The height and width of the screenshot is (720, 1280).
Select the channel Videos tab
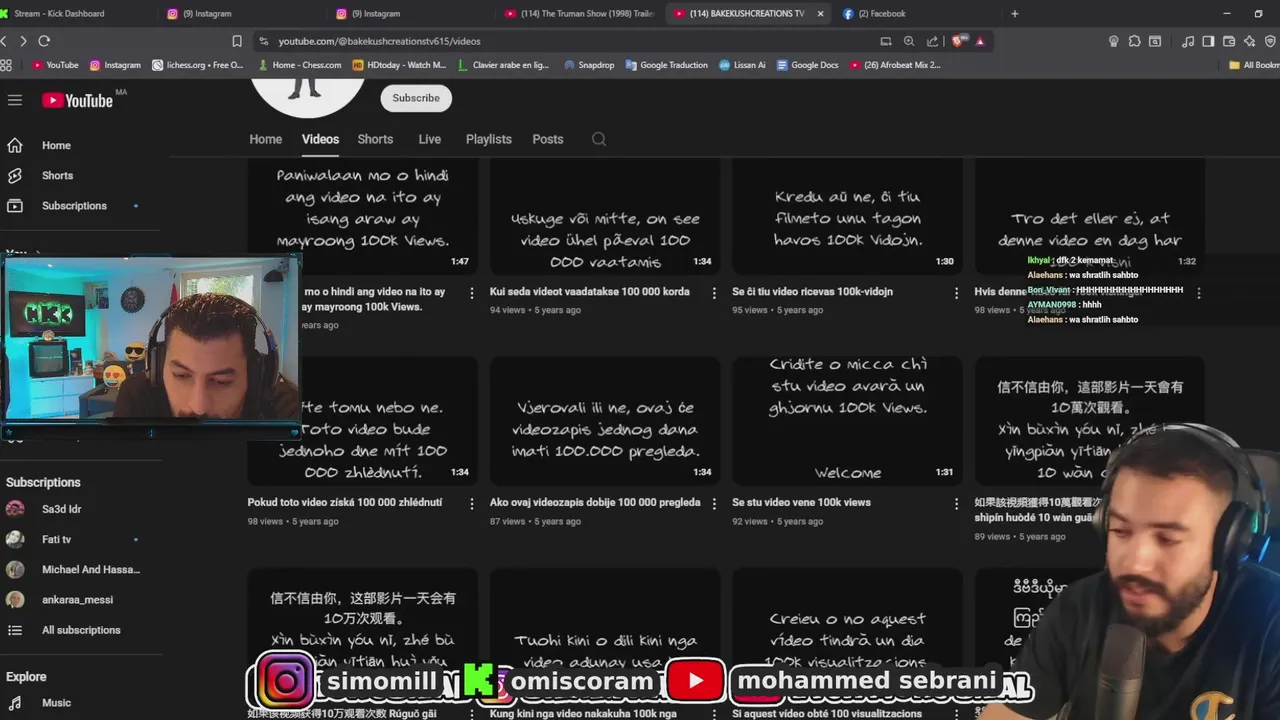pyautogui.click(x=320, y=139)
